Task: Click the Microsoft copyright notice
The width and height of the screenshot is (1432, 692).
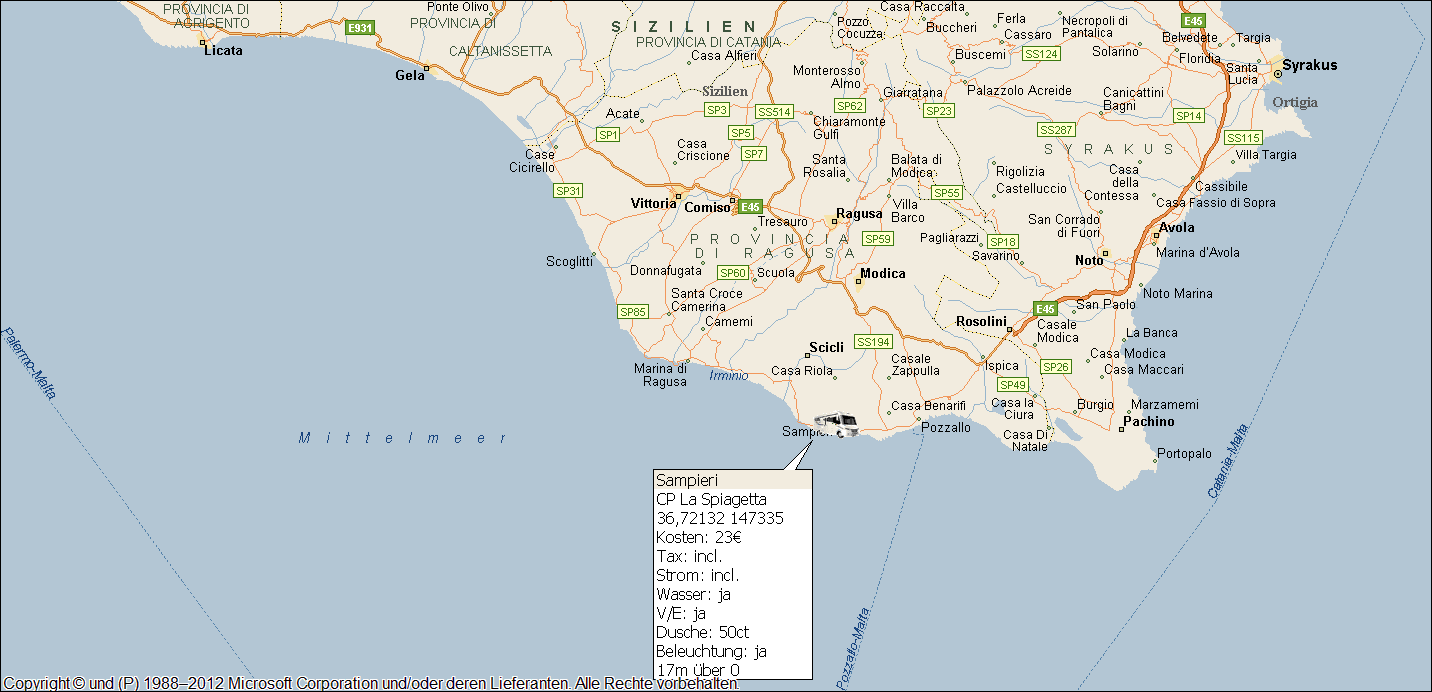Action: click(x=370, y=683)
